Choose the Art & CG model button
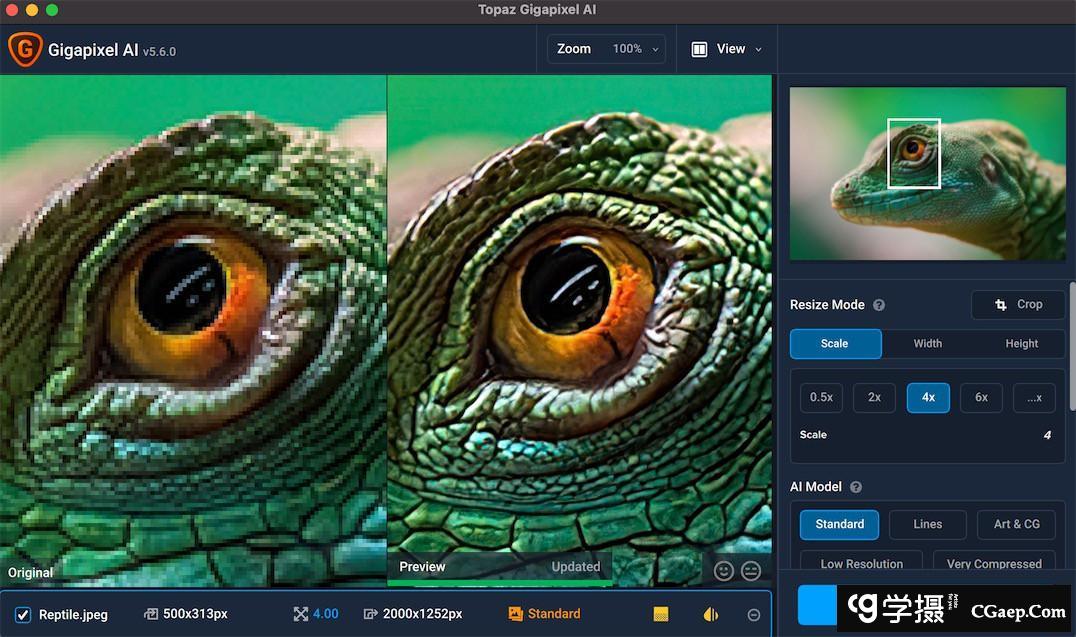The image size is (1076, 637). coord(1016,524)
